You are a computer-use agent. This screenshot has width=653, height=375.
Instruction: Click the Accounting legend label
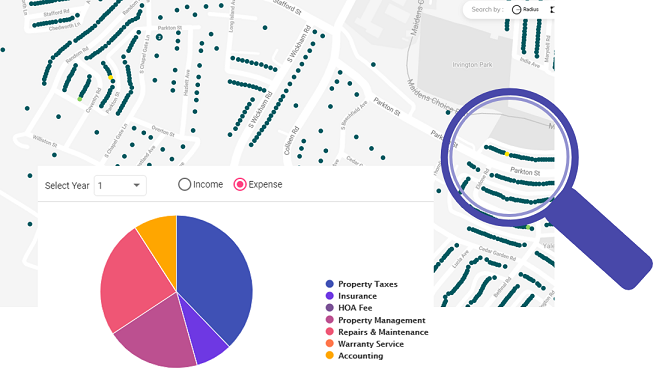tap(361, 356)
